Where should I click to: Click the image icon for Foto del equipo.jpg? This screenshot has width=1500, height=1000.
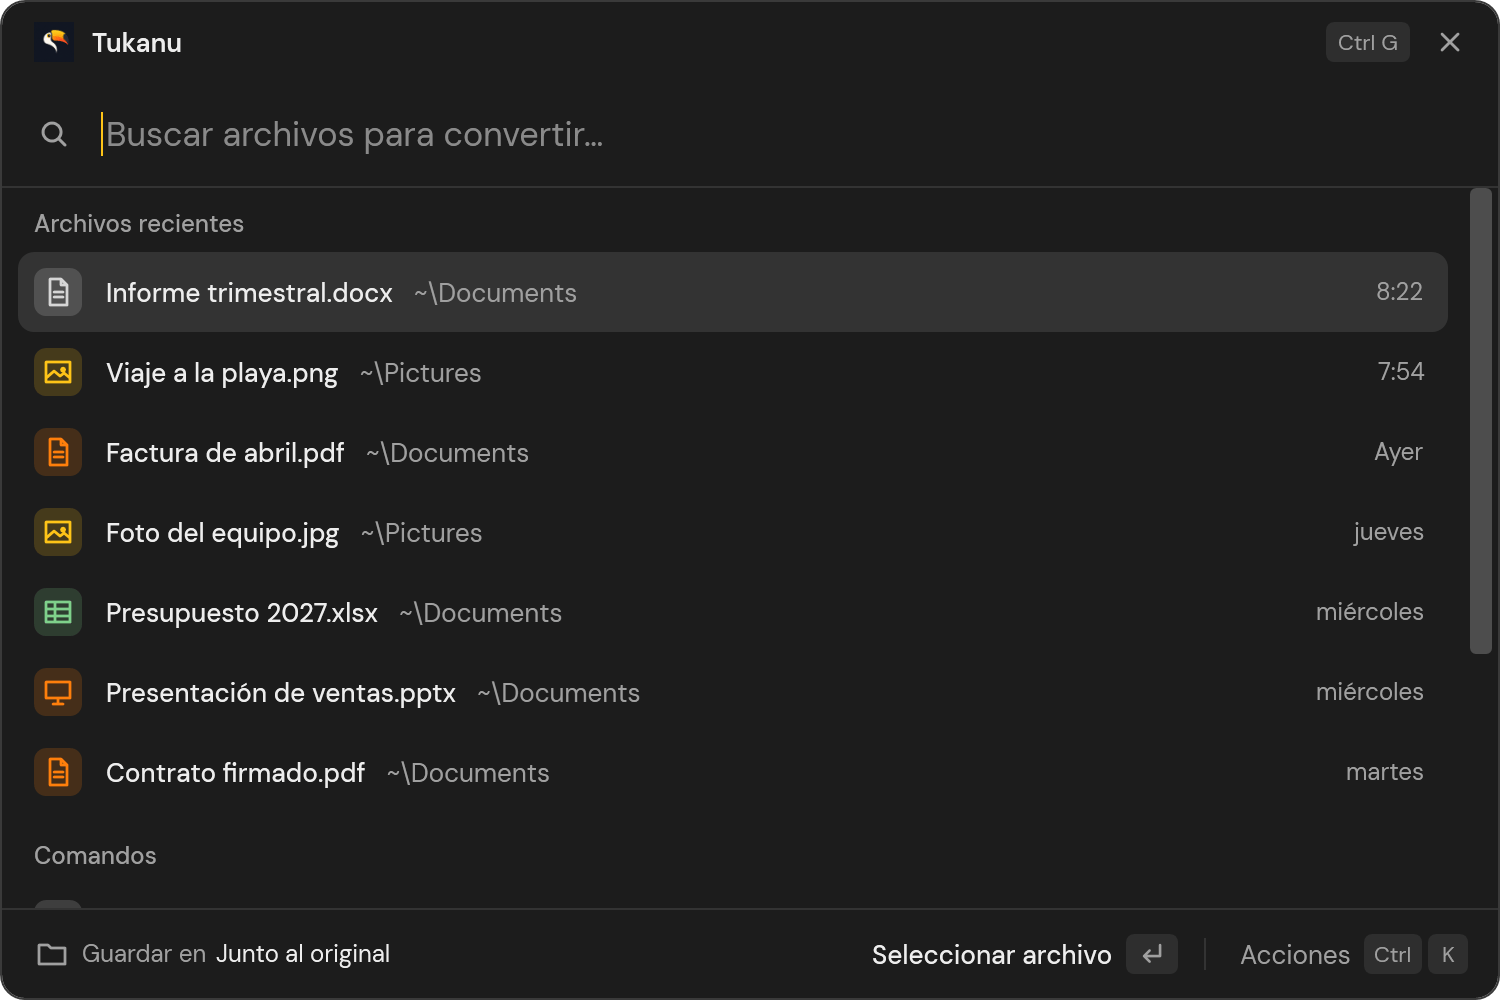(x=58, y=532)
